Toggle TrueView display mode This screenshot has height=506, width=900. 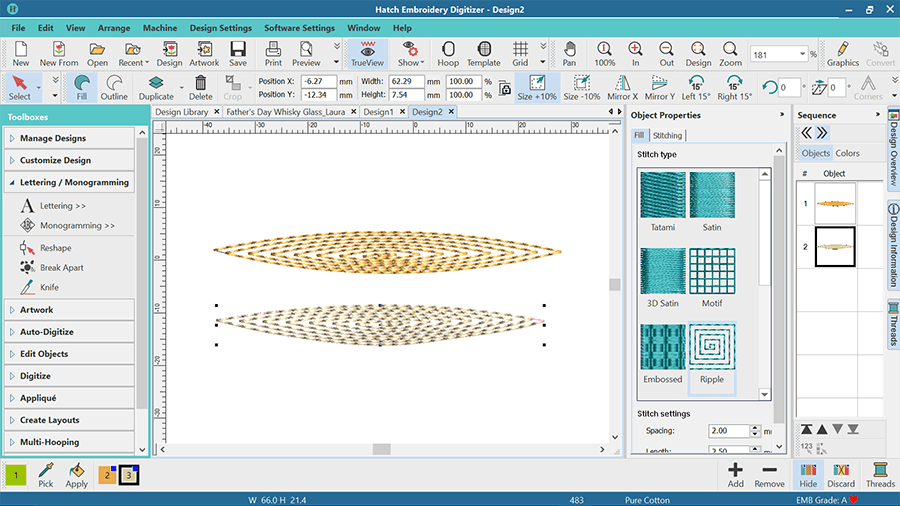(369, 54)
